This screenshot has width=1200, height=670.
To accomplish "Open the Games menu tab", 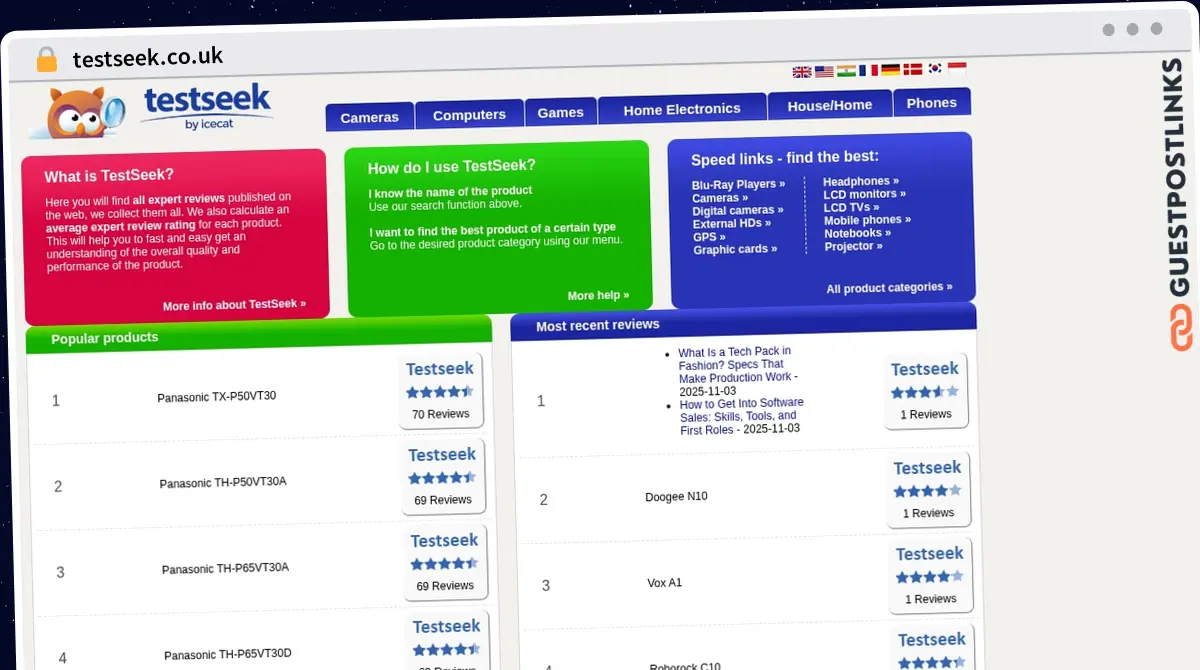I will click(560, 112).
